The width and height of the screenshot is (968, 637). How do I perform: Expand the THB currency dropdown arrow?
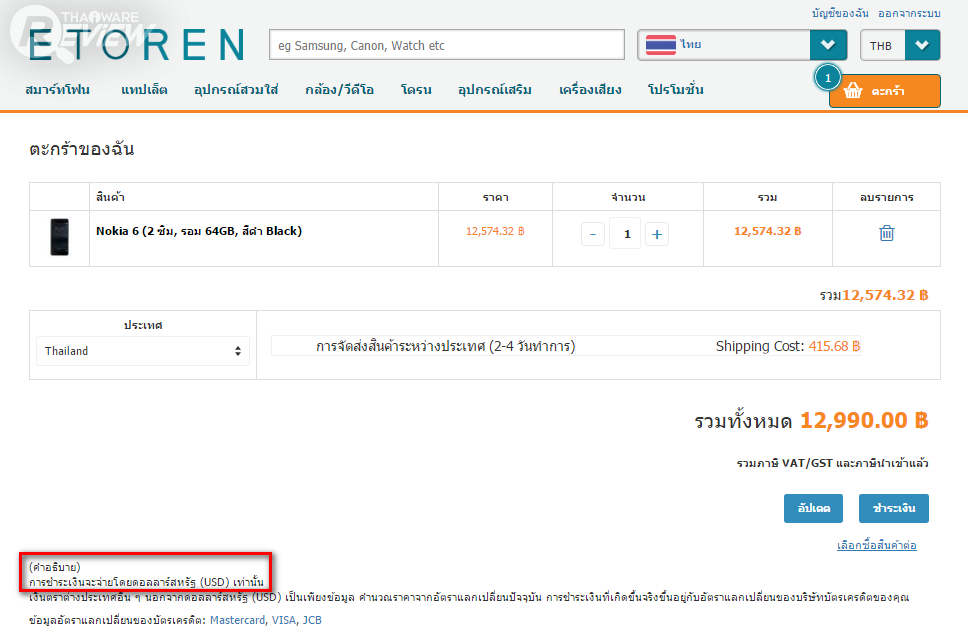922,45
